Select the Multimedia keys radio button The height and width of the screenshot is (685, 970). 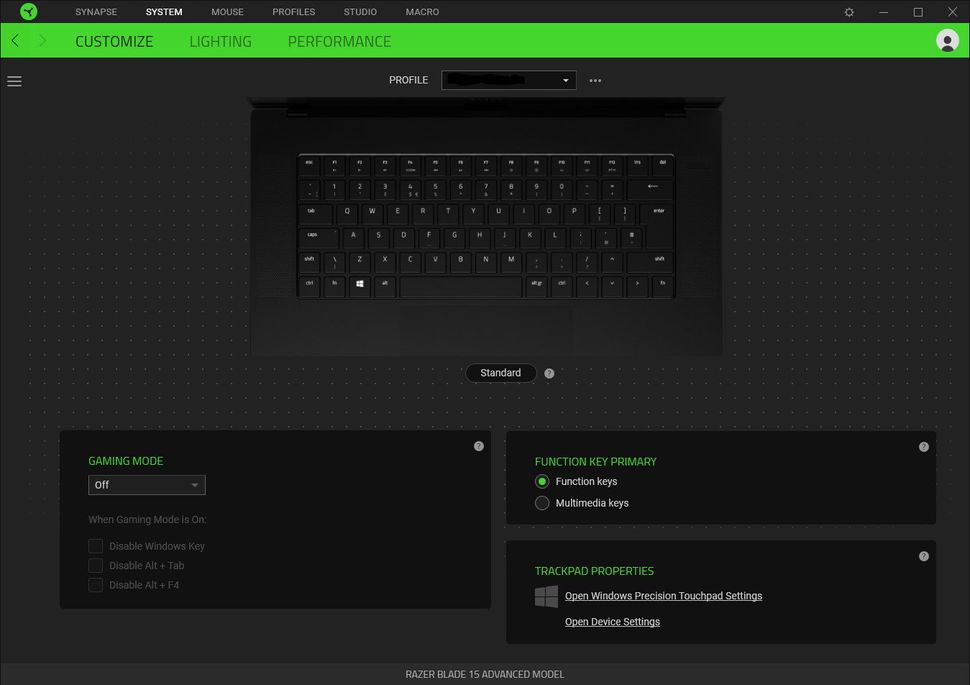[x=542, y=503]
